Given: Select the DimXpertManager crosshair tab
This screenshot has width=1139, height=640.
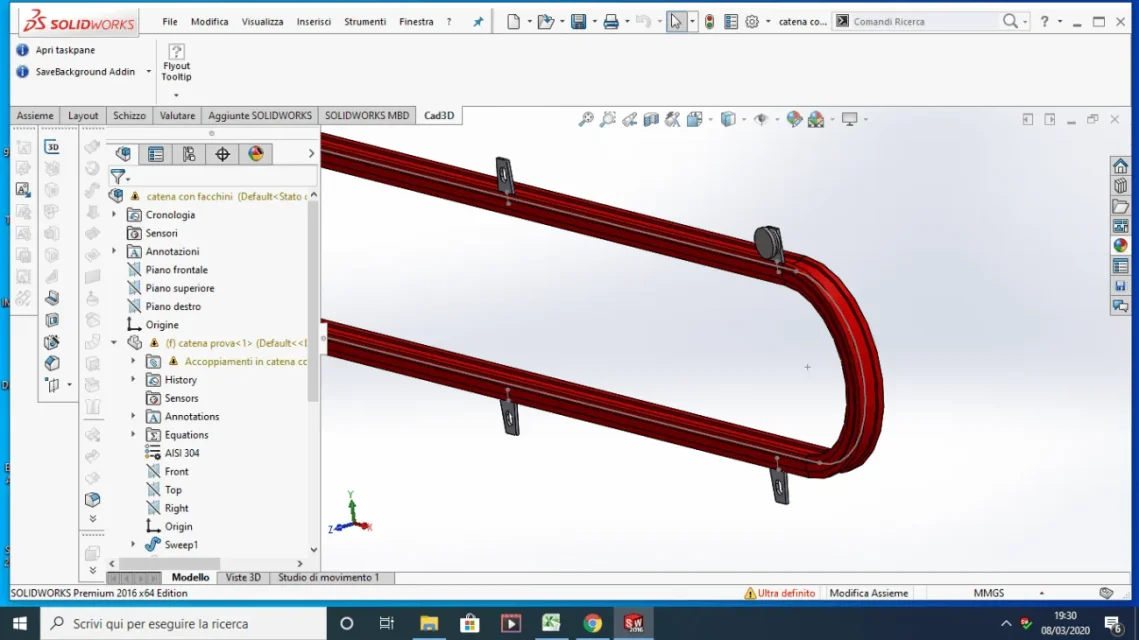Looking at the screenshot, I should [222, 154].
